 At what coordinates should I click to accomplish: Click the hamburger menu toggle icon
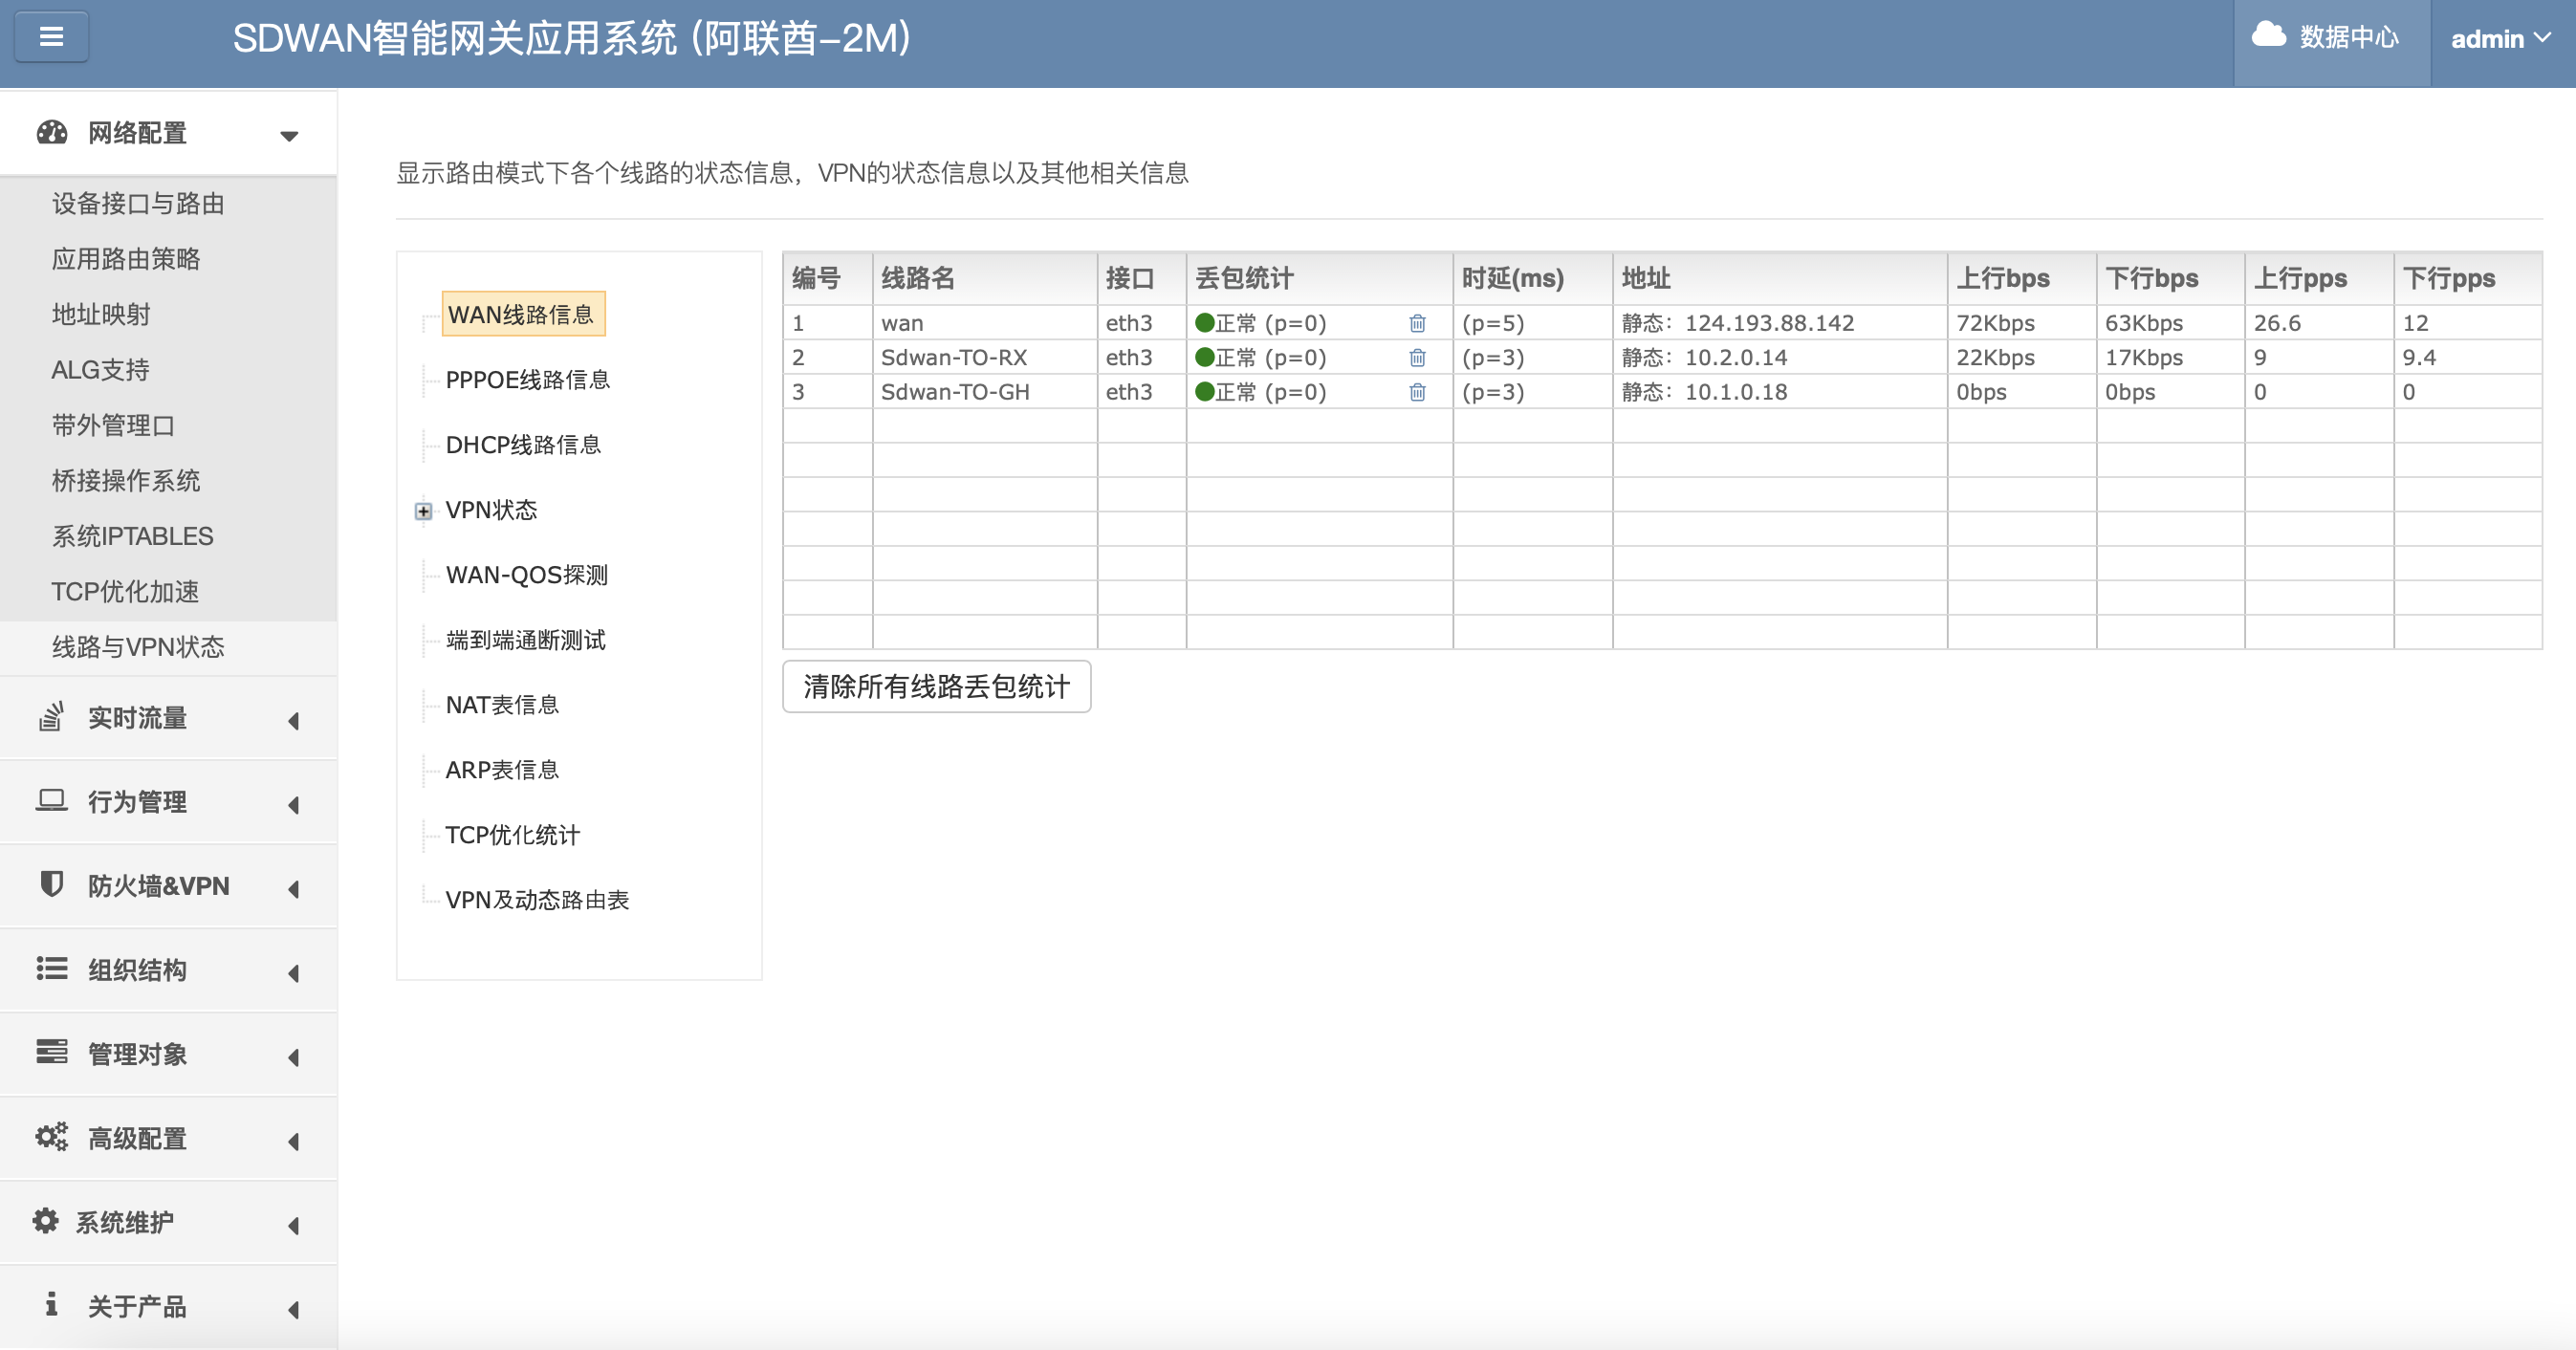(51, 37)
